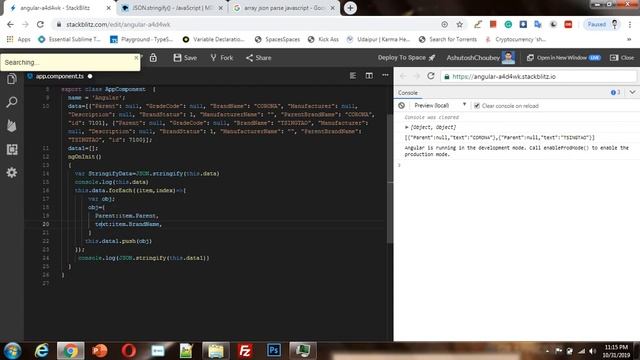The width and height of the screenshot is (640, 360).
Task: Fork the project
Action: pyautogui.click(x=222, y=58)
